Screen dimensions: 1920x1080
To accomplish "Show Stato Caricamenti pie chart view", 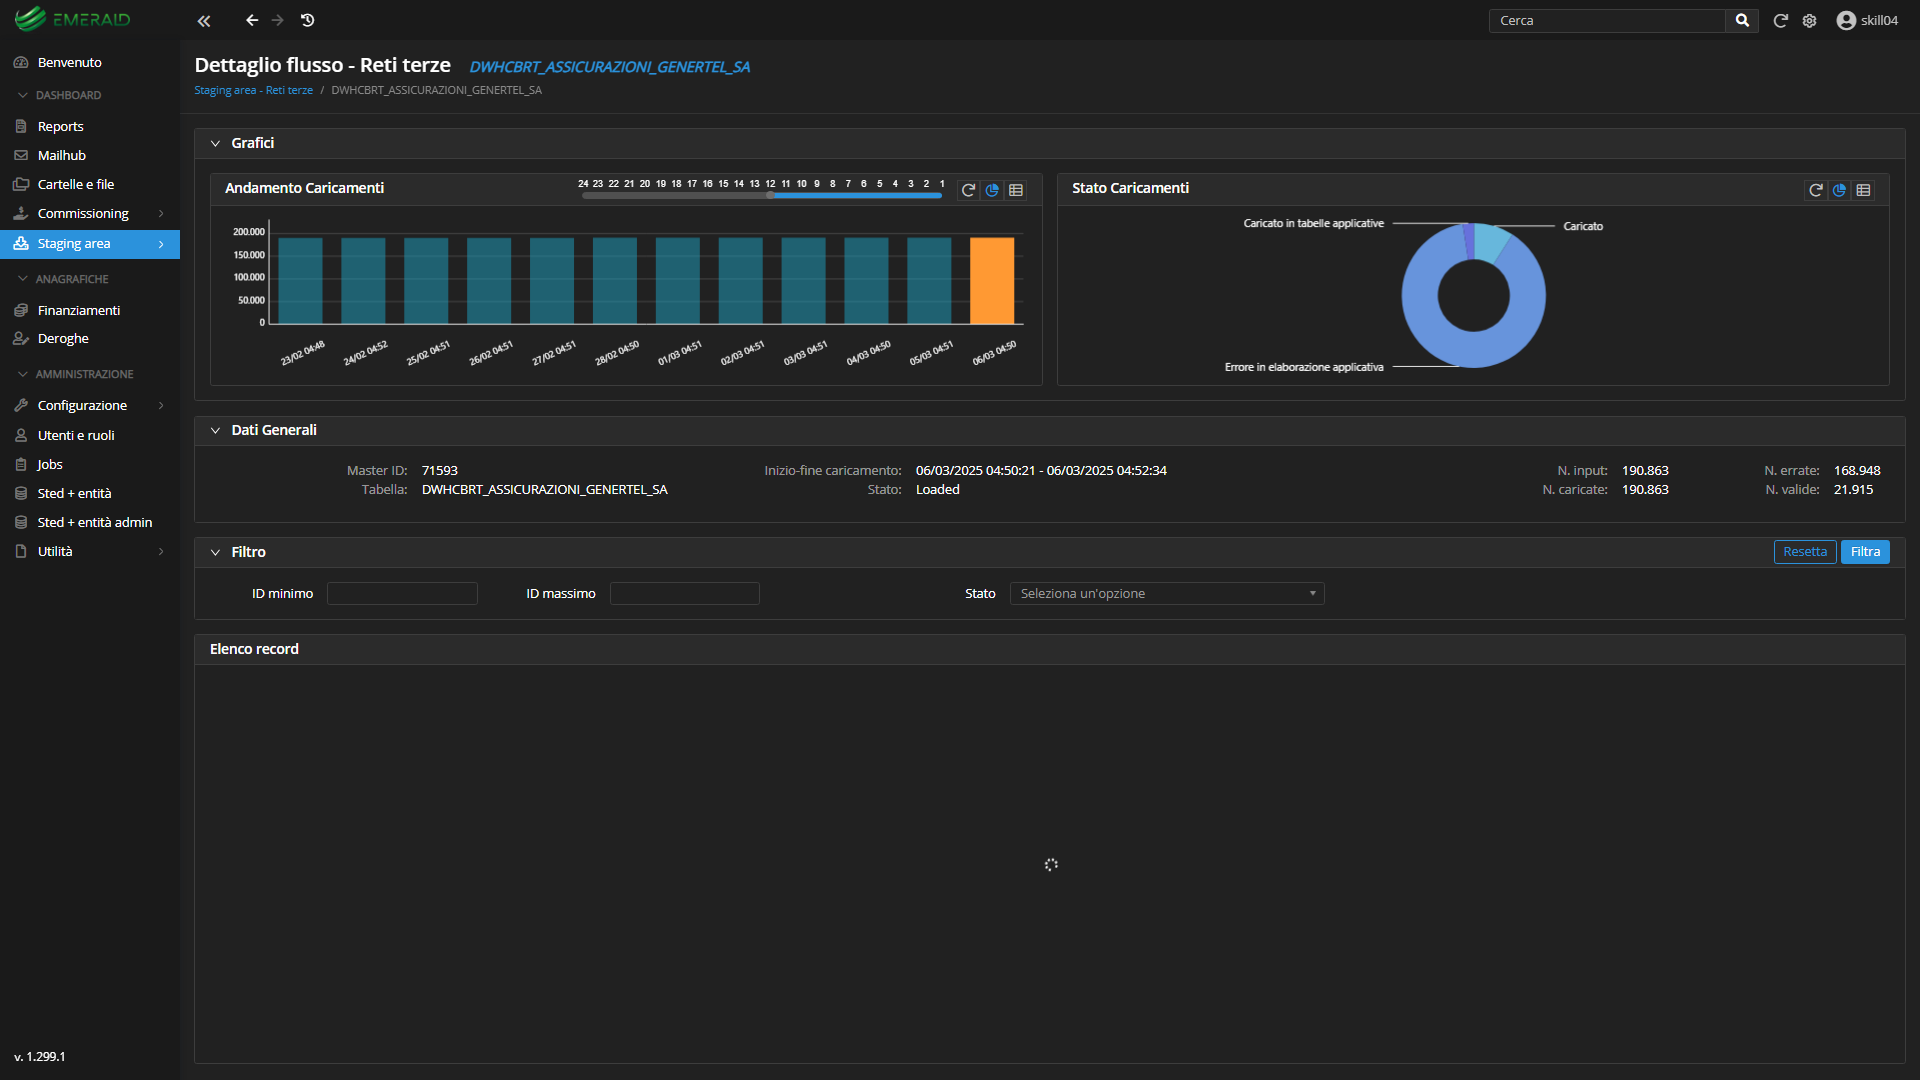I will (1839, 190).
